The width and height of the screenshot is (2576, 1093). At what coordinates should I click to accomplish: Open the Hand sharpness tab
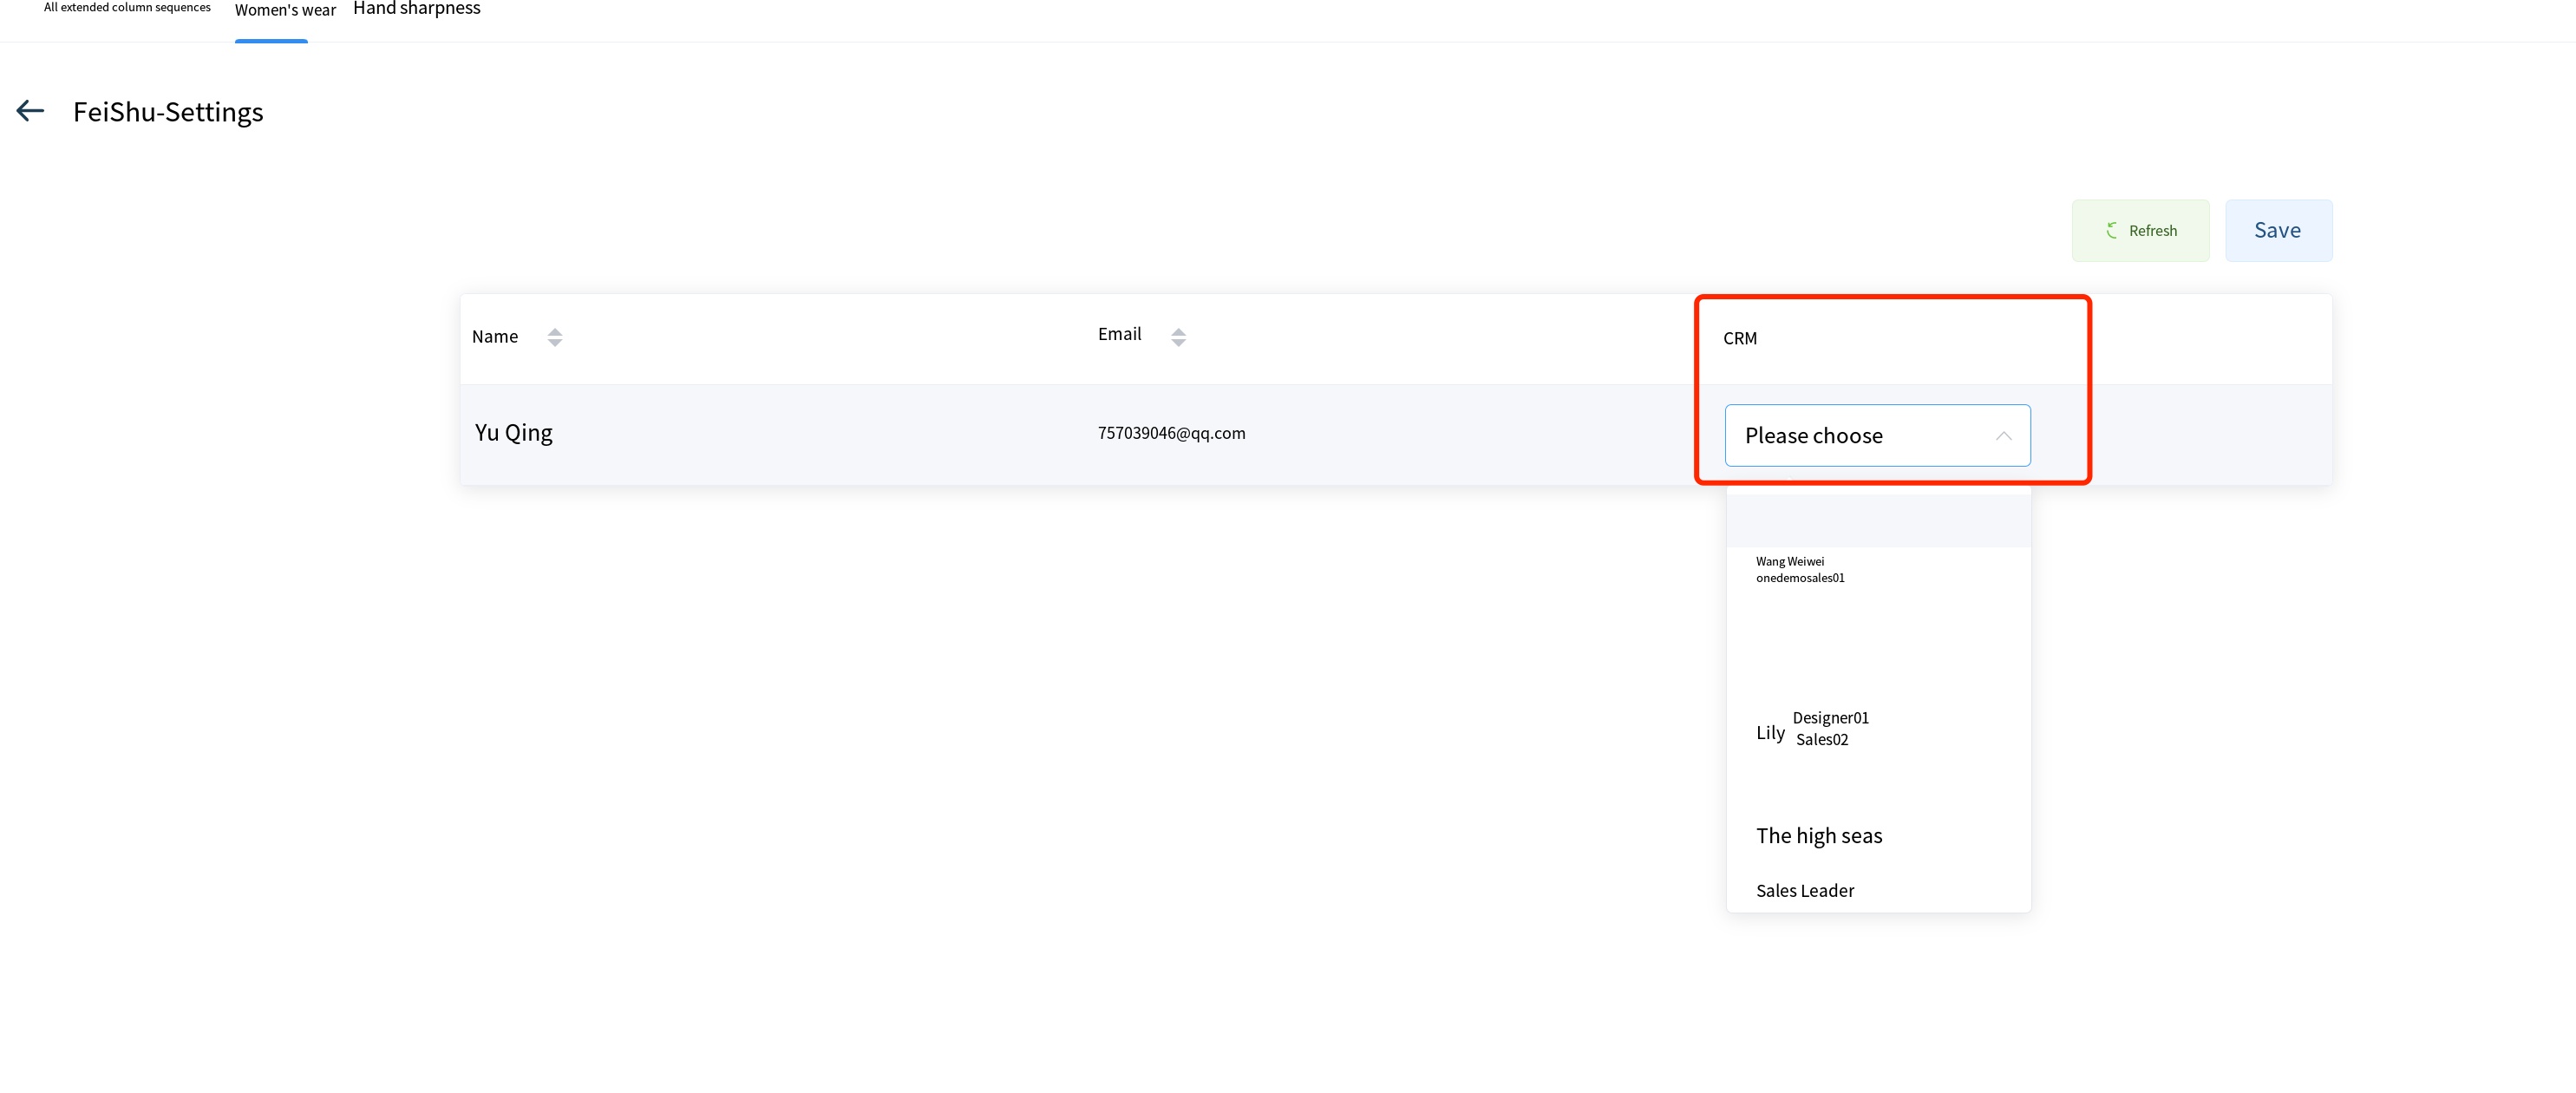[x=416, y=9]
